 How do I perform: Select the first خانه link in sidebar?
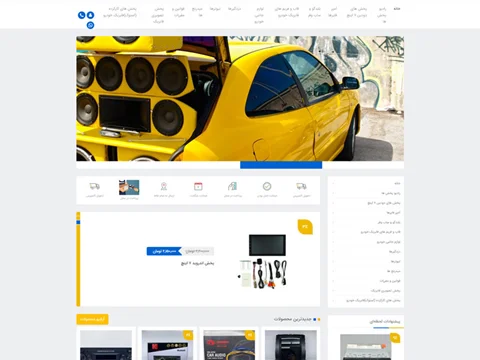tap(397, 183)
